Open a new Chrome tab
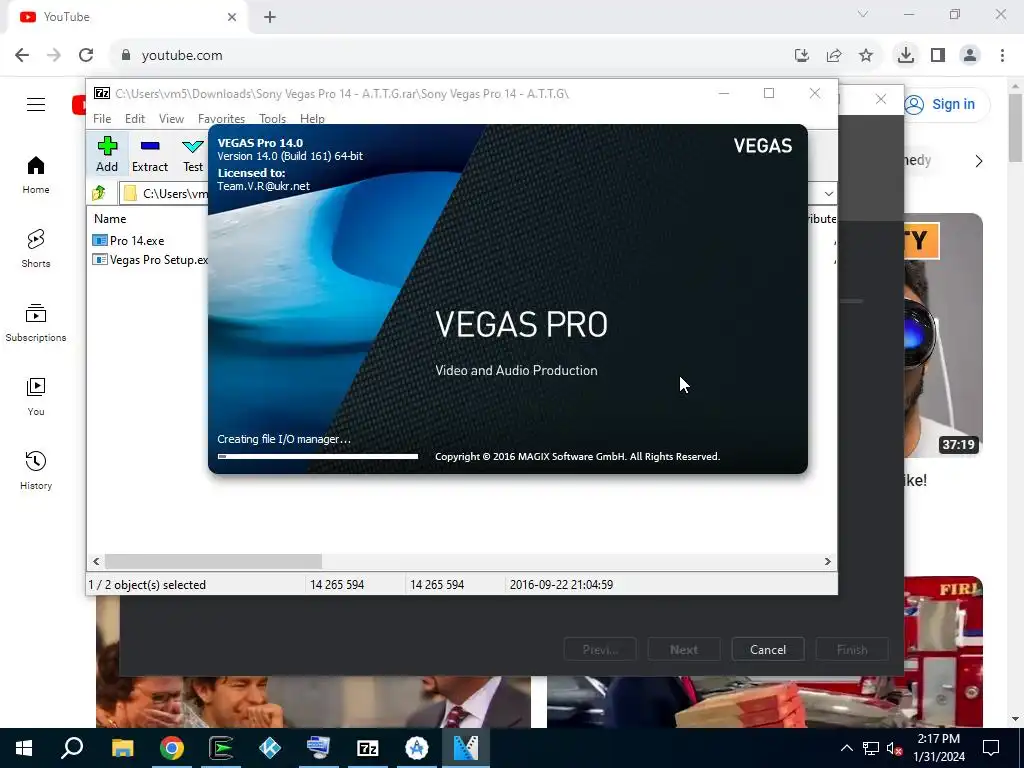 (x=270, y=17)
